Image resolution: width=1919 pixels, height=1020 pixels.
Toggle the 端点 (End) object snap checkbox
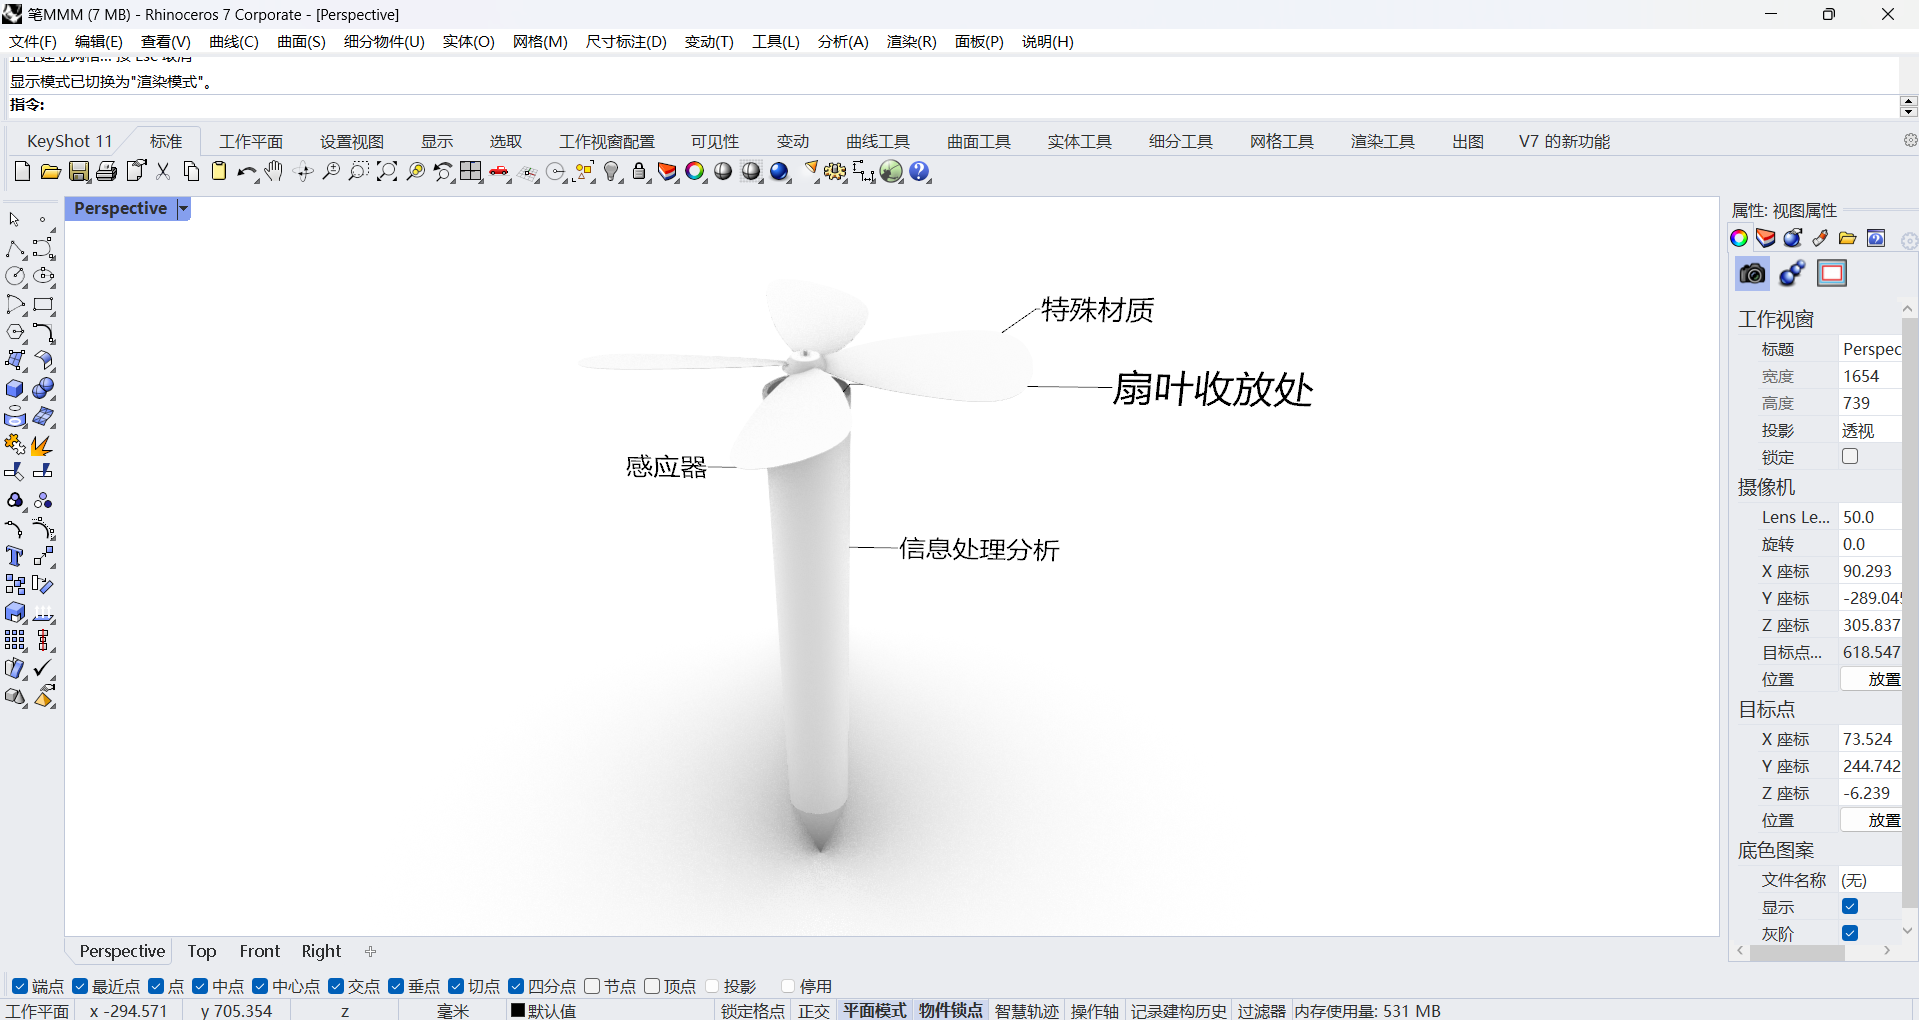[20, 986]
